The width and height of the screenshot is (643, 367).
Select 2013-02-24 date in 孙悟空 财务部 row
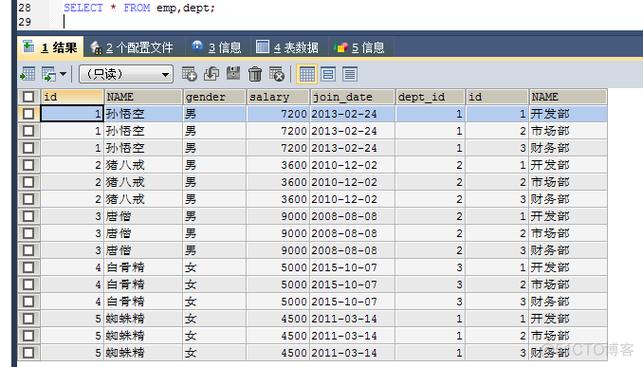point(352,148)
